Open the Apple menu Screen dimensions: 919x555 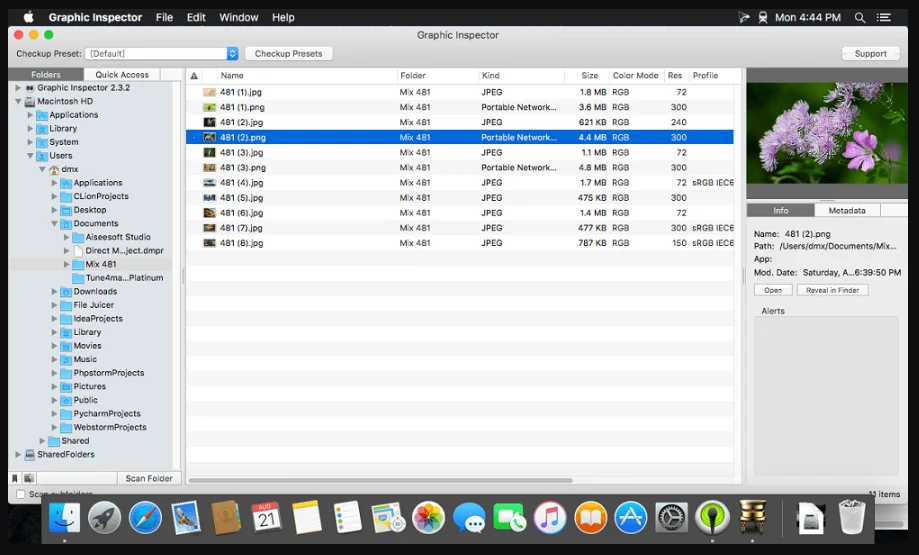[28, 18]
